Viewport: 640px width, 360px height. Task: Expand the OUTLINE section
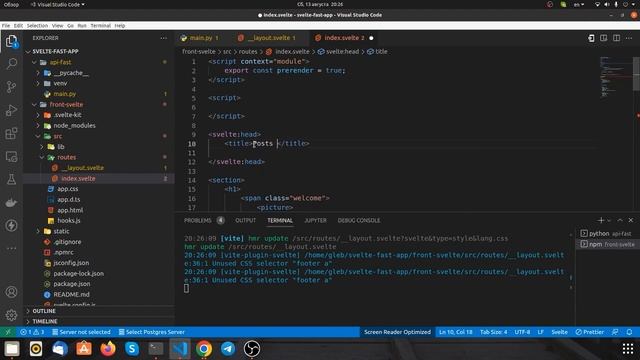99,311
